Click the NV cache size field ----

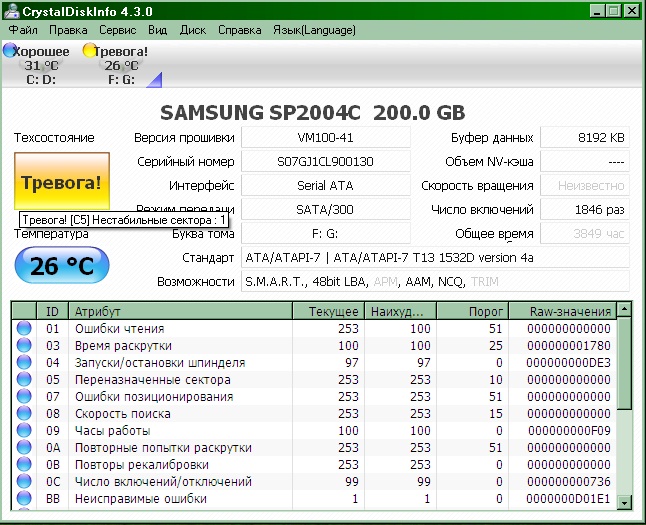coord(585,161)
